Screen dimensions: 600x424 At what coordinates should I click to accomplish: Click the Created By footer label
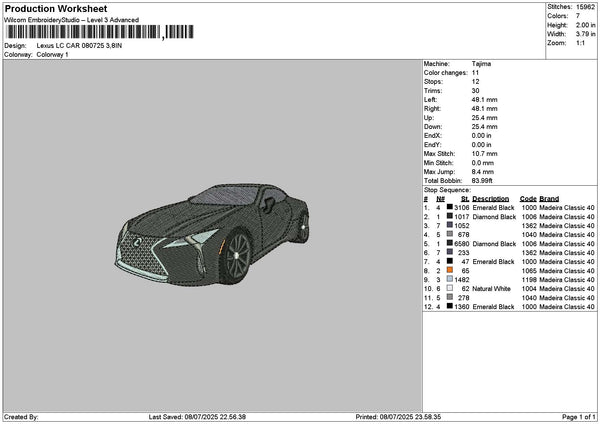(x=21, y=417)
